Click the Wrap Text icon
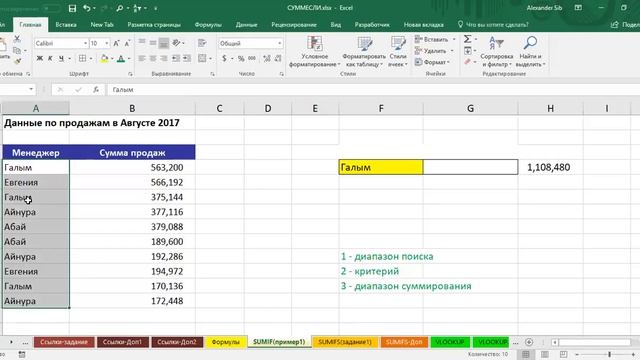This screenshot has width=640, height=360. point(202,43)
